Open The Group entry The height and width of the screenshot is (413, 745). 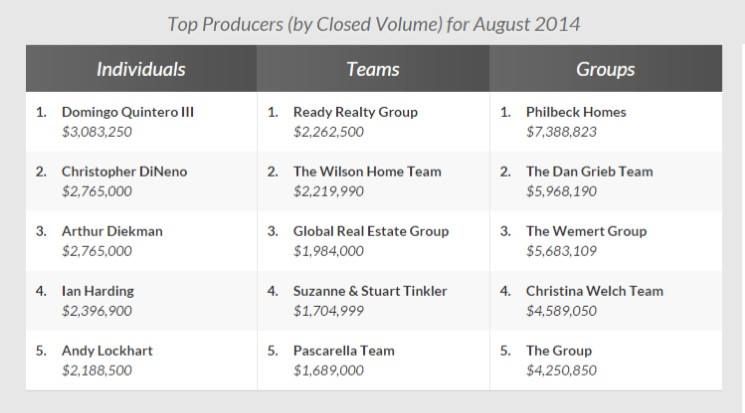point(559,351)
